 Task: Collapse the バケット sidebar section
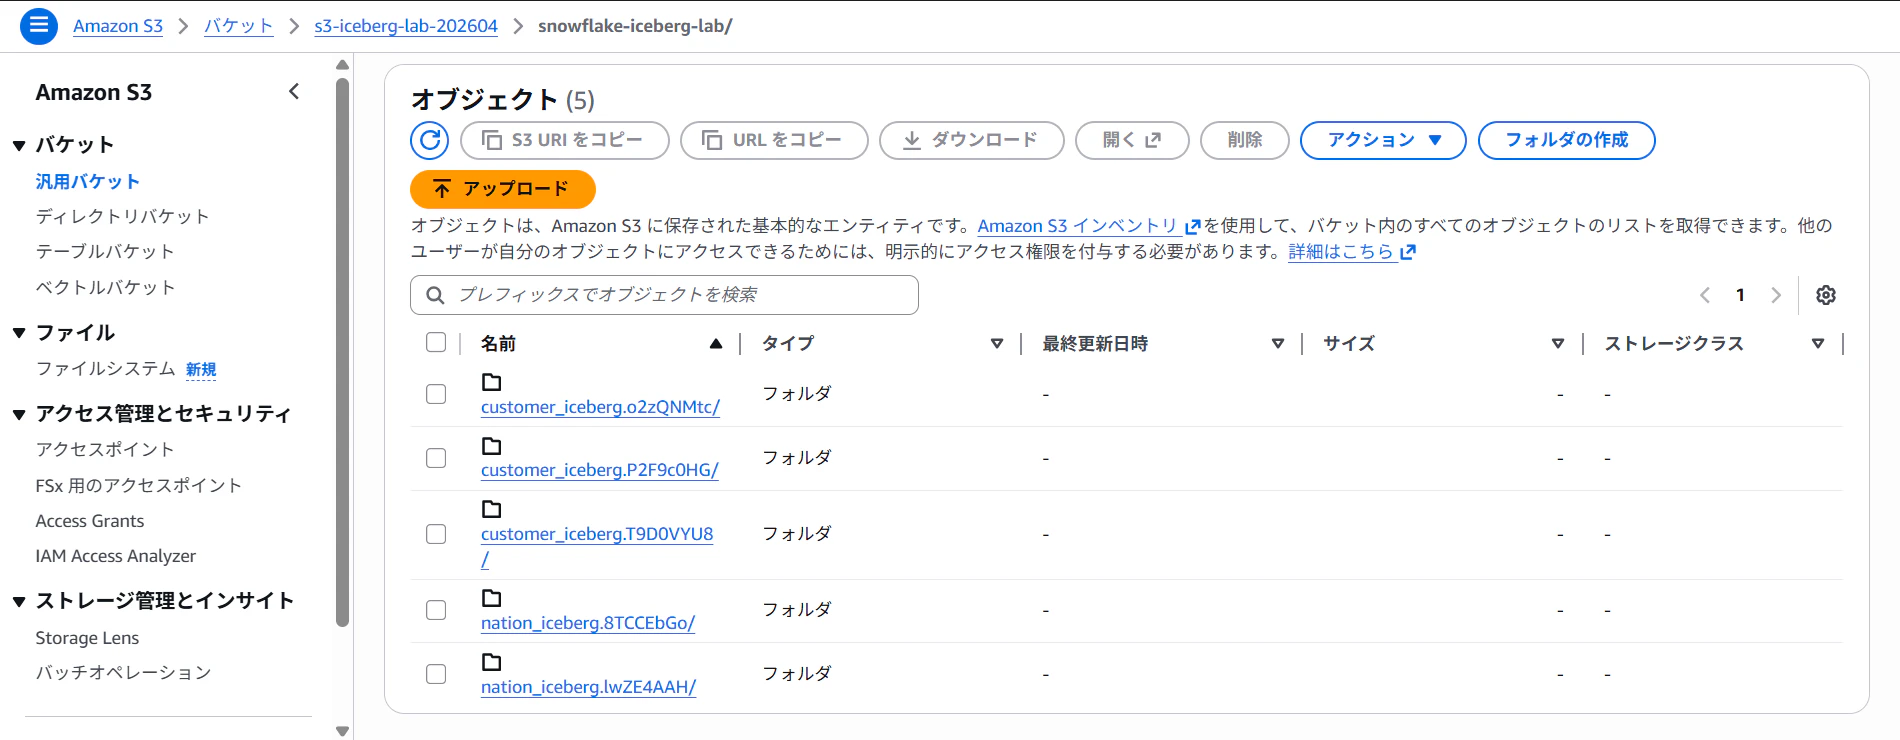(19, 146)
